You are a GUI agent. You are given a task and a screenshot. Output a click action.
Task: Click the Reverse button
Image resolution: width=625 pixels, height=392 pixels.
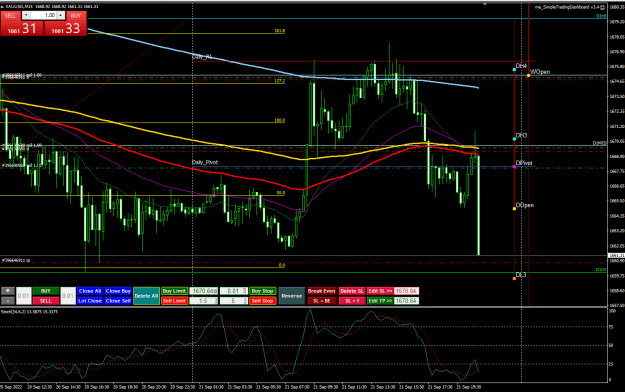[x=291, y=296]
